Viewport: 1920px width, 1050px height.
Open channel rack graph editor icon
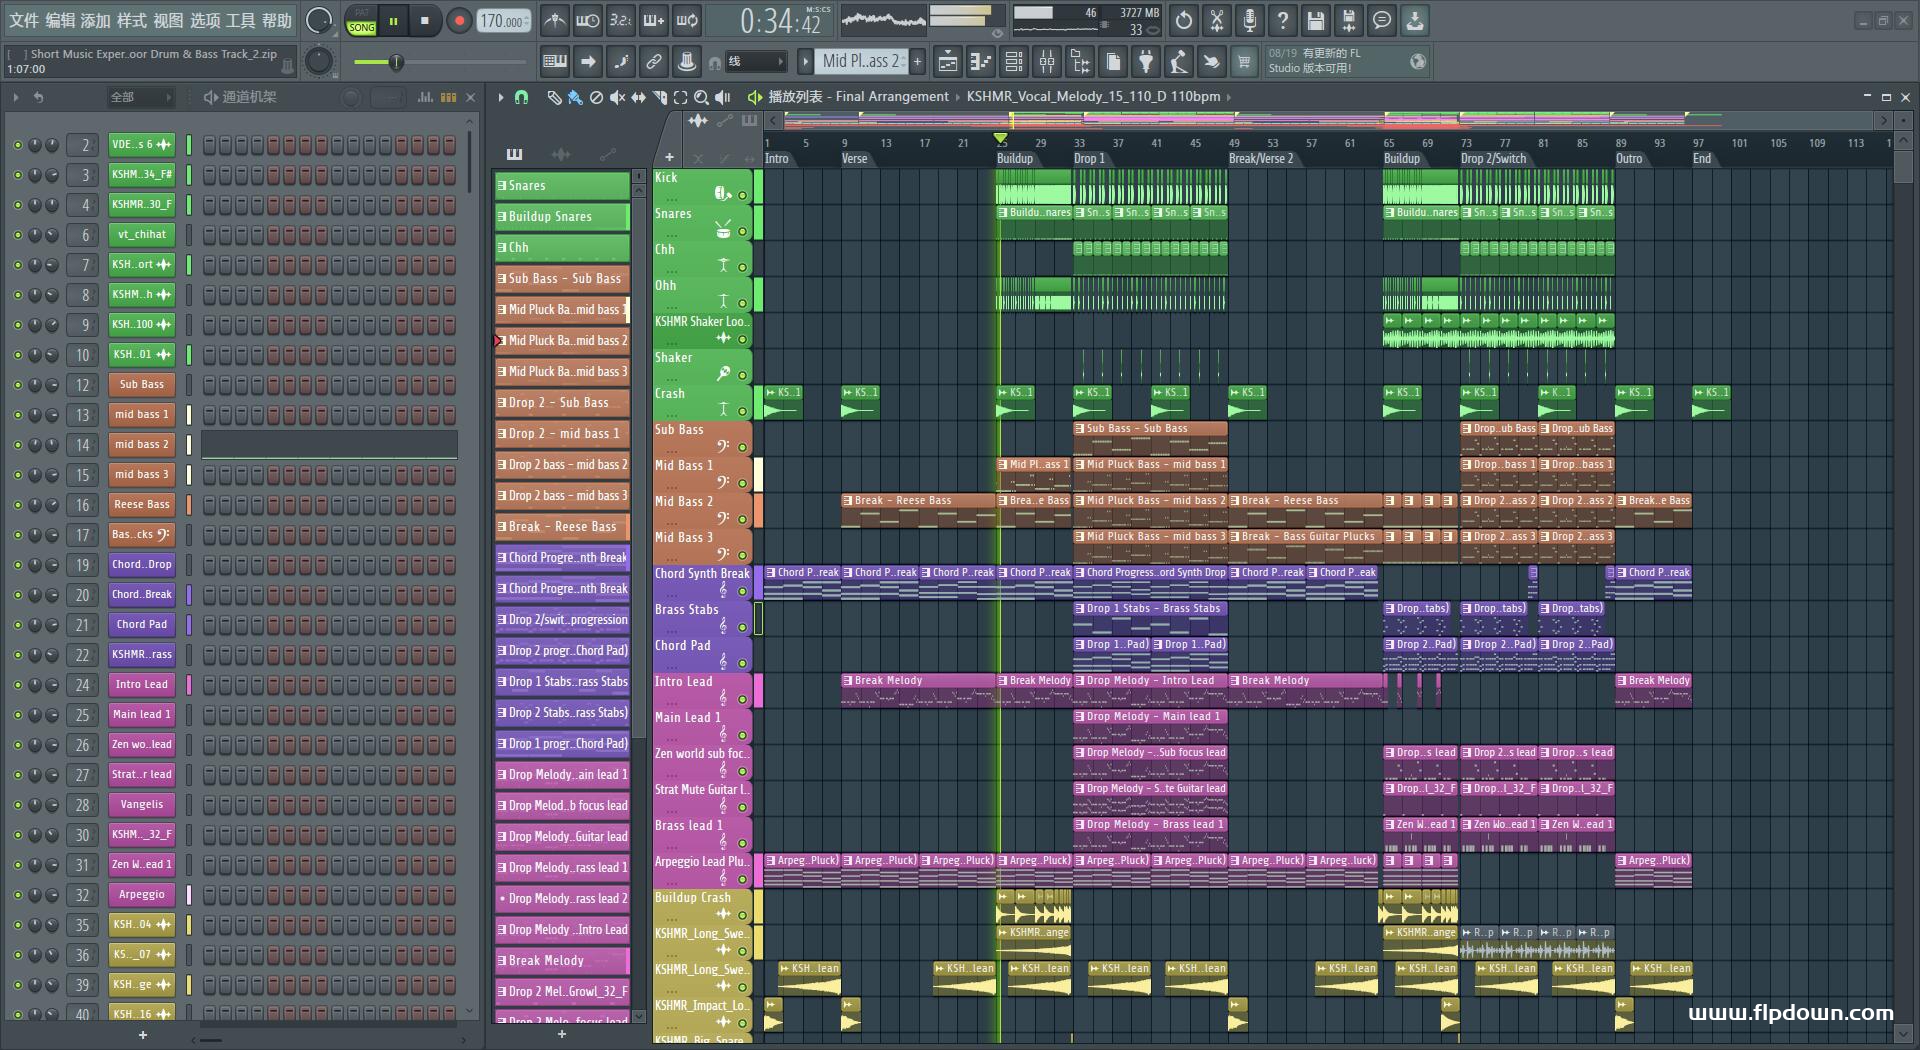[x=425, y=97]
